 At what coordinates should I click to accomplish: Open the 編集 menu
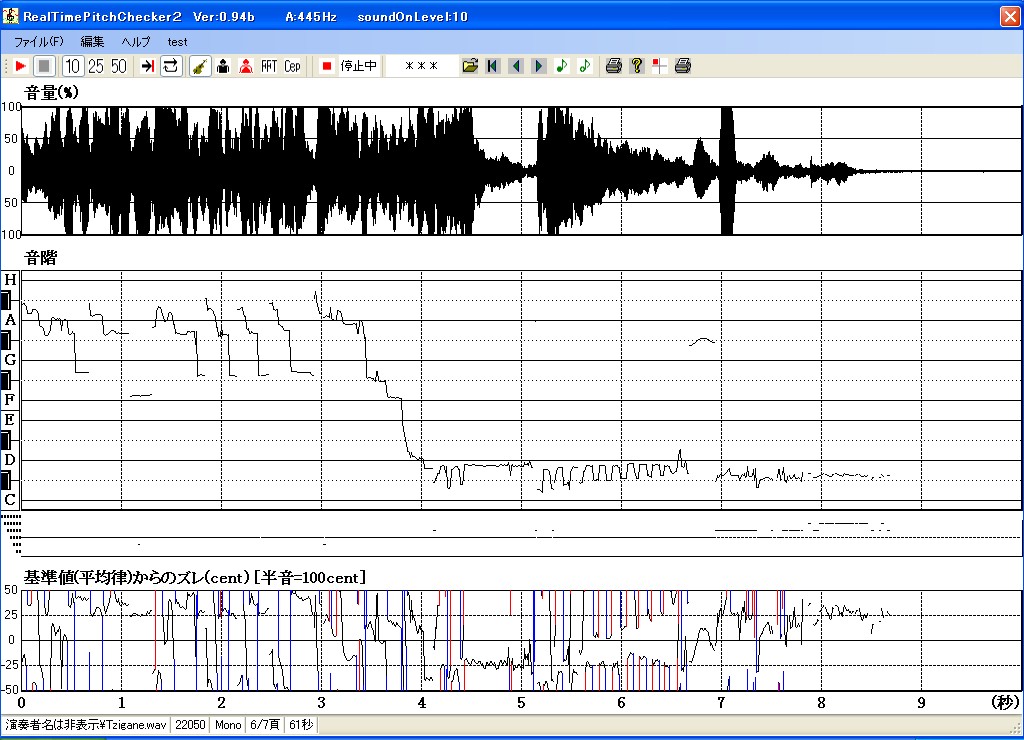coord(92,42)
